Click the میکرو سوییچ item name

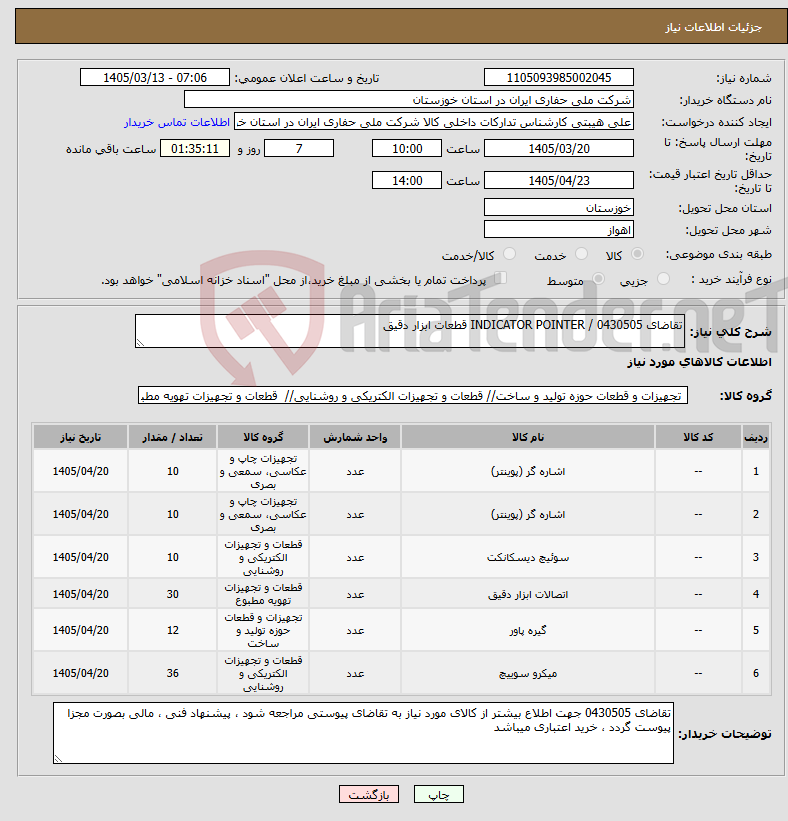[528, 673]
